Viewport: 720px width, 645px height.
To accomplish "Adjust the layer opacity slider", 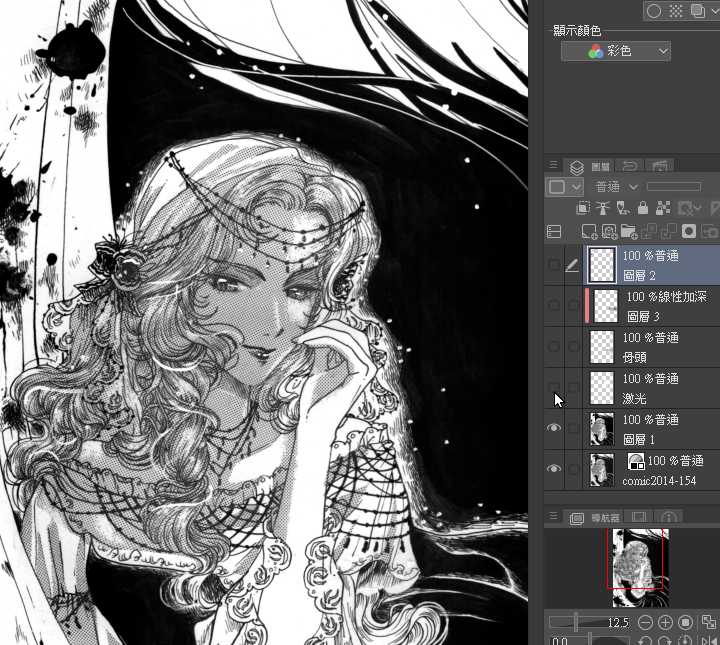I will [x=674, y=186].
